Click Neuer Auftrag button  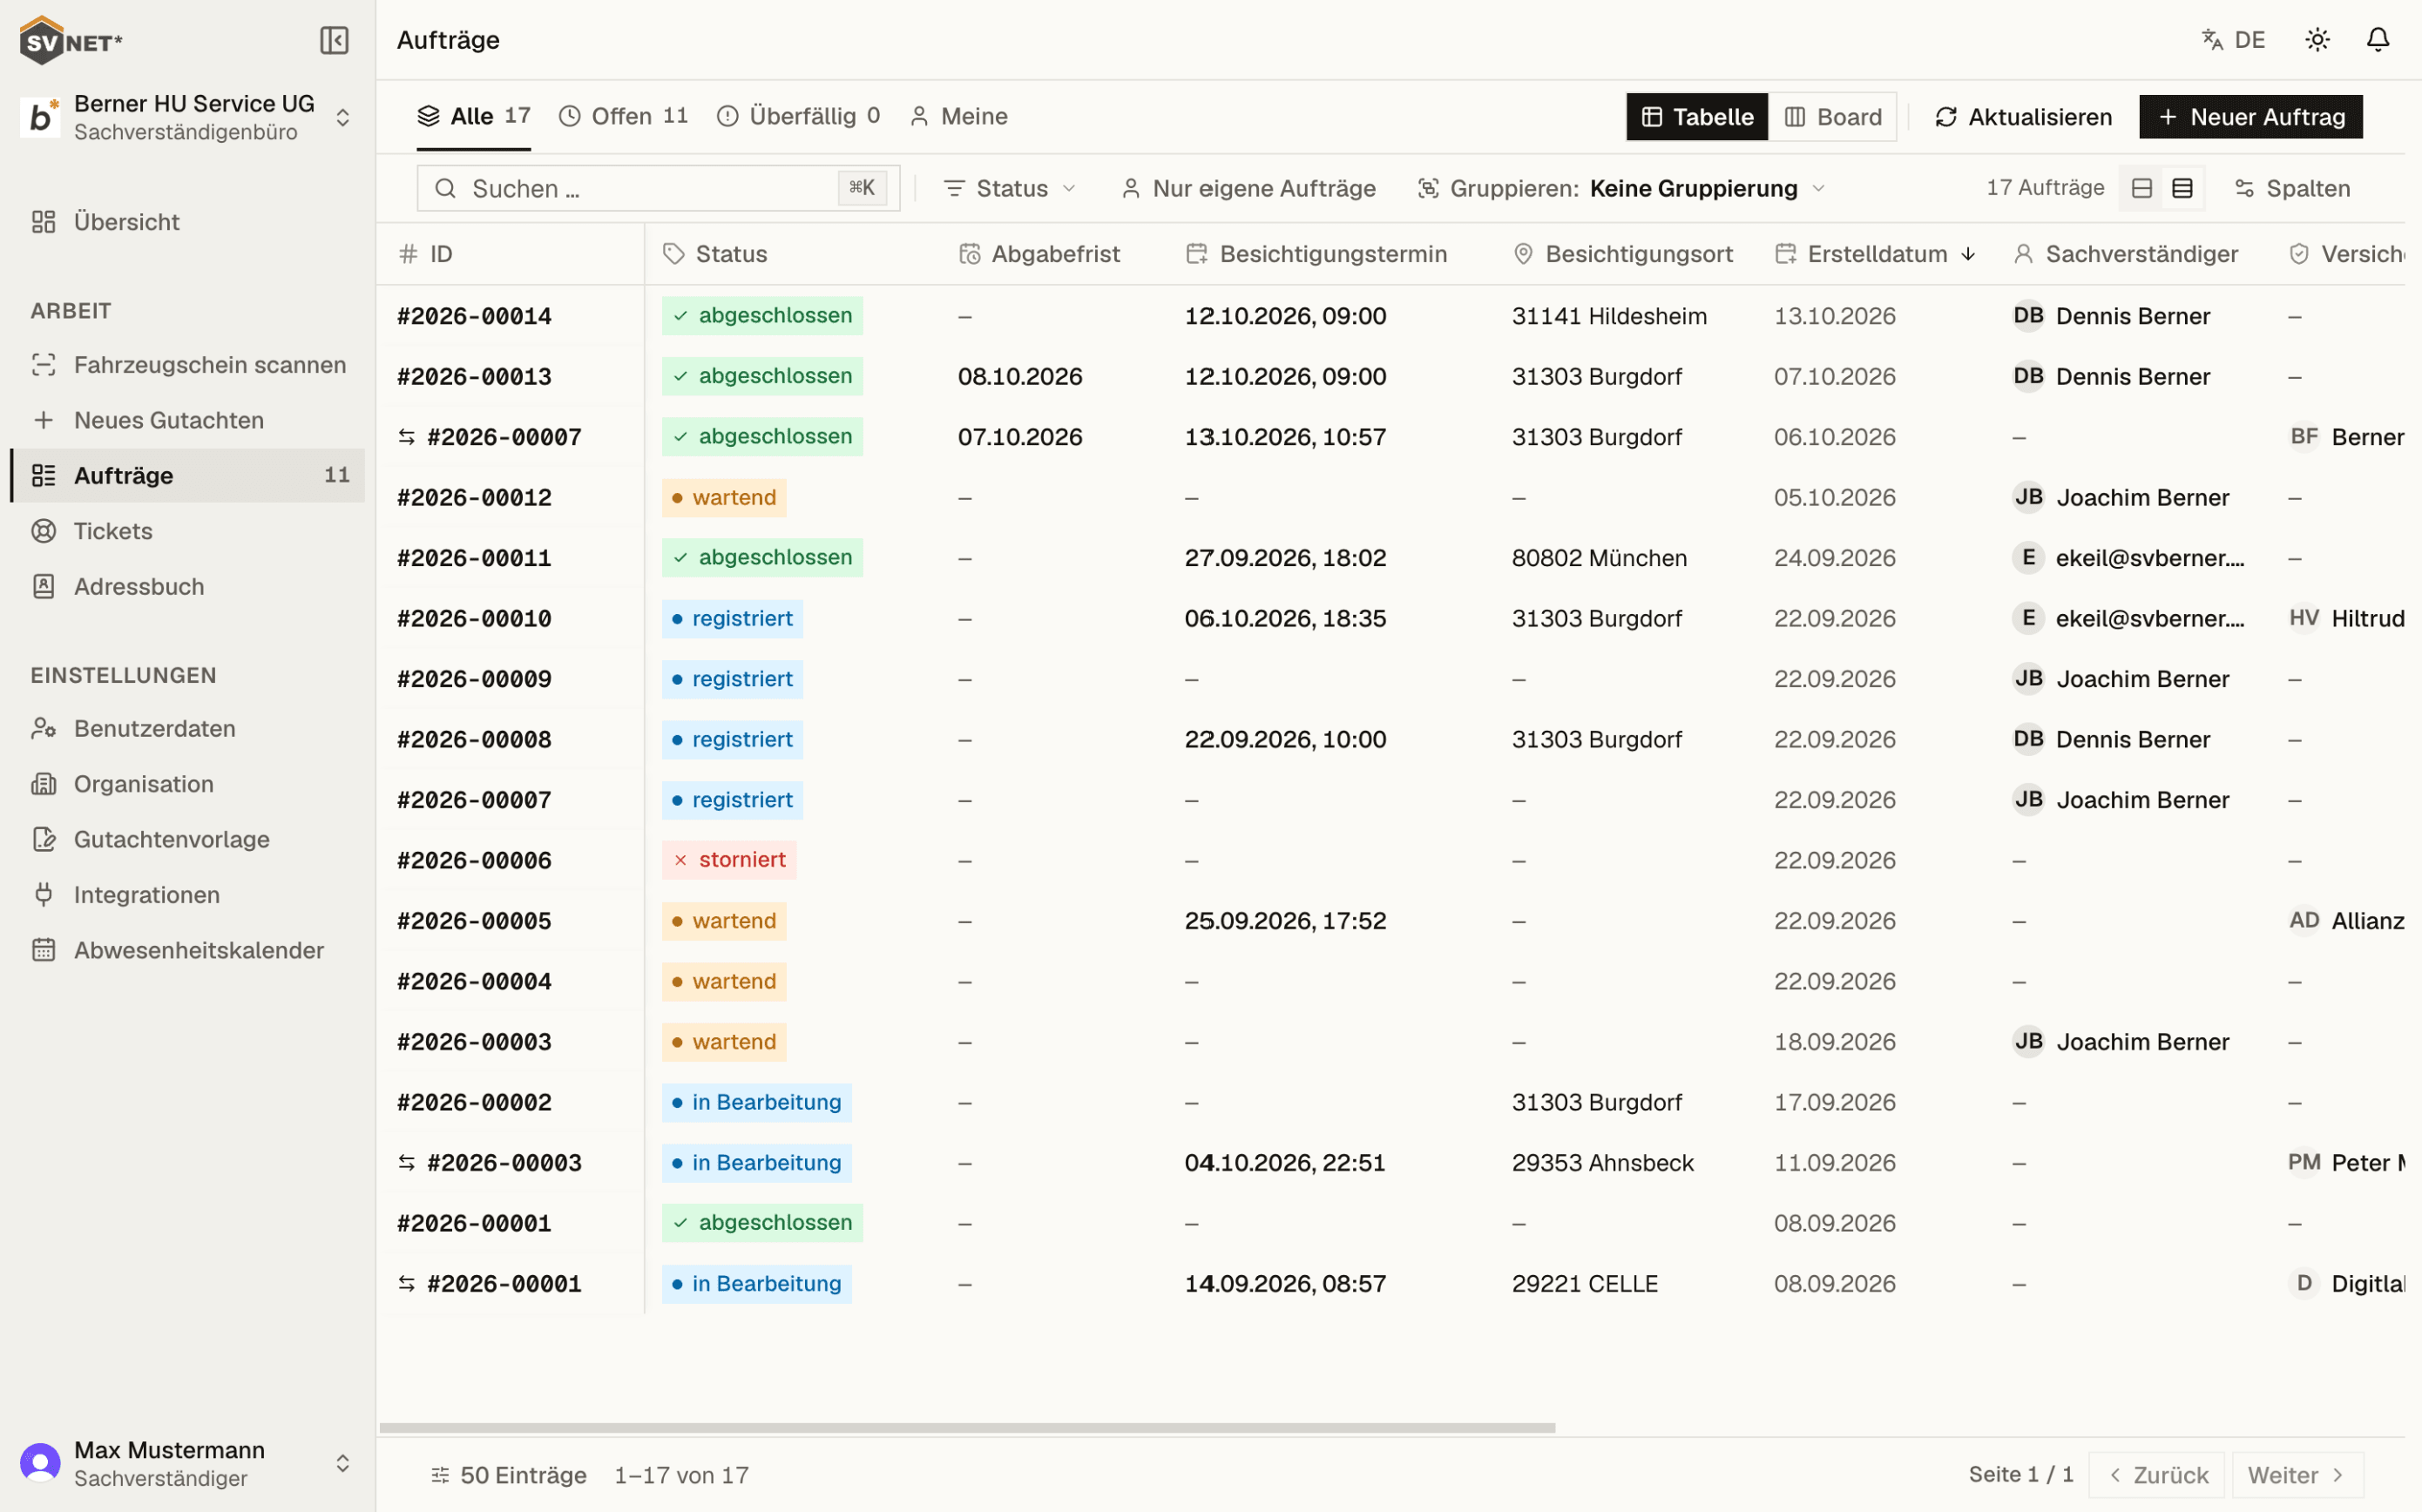[2251, 117]
